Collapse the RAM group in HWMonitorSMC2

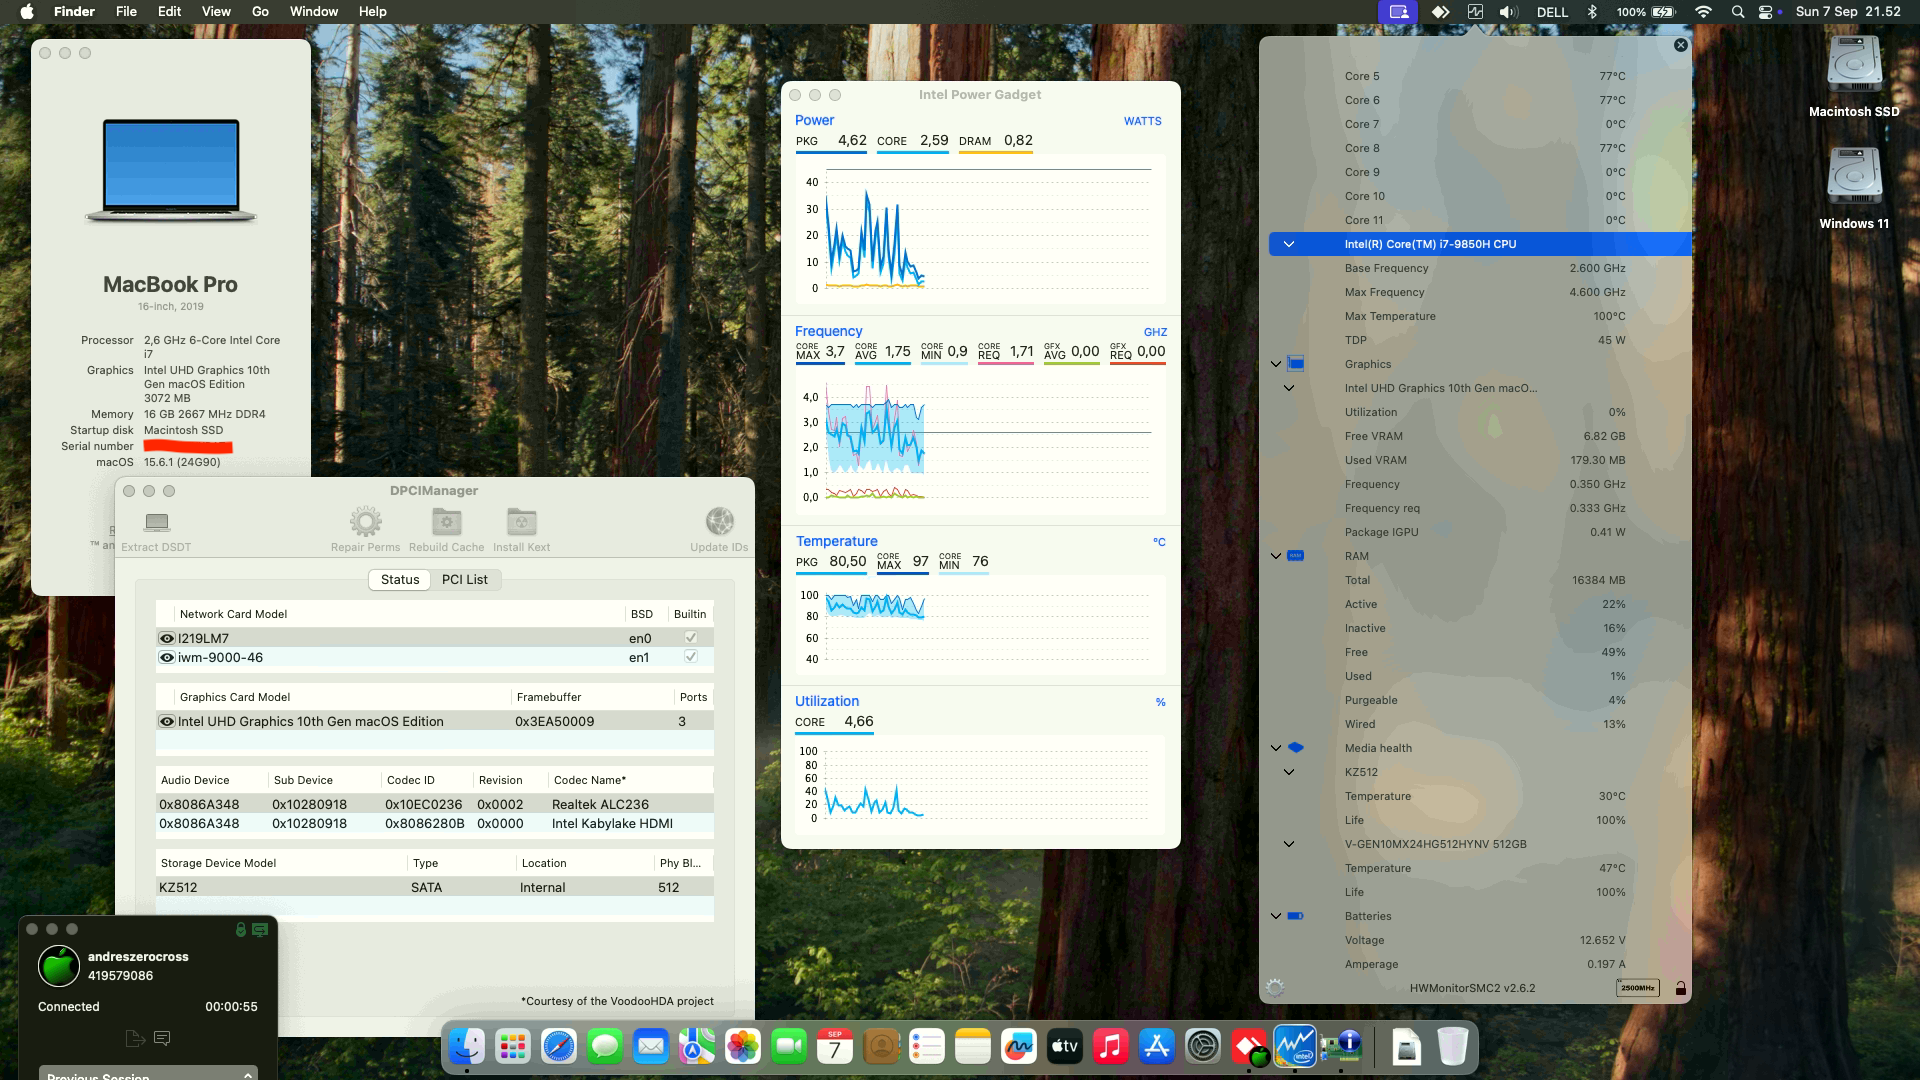(x=1276, y=556)
